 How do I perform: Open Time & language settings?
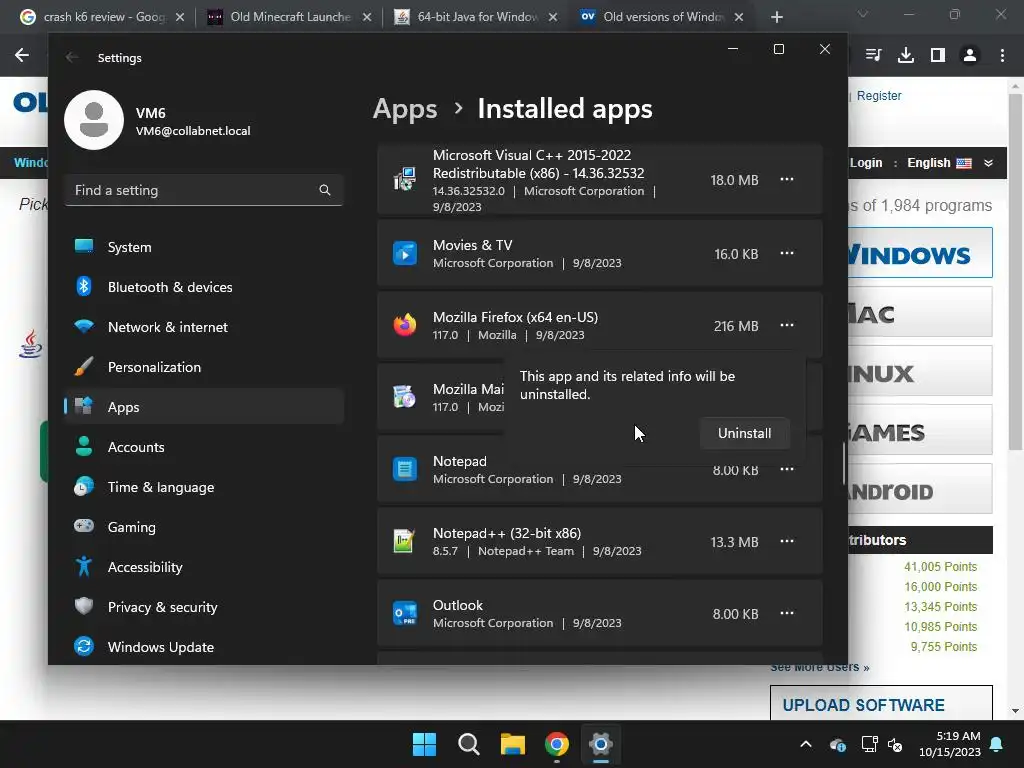[204, 487]
